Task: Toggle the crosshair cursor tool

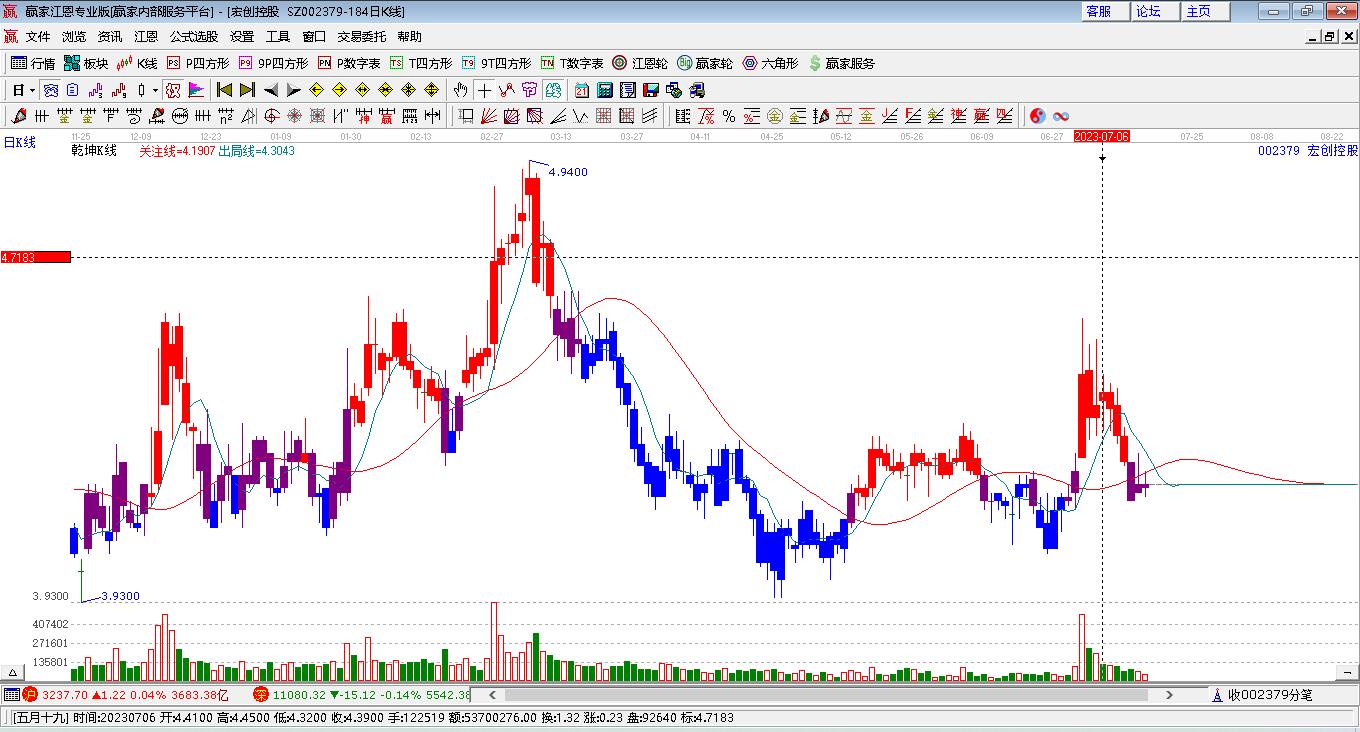Action: (484, 90)
